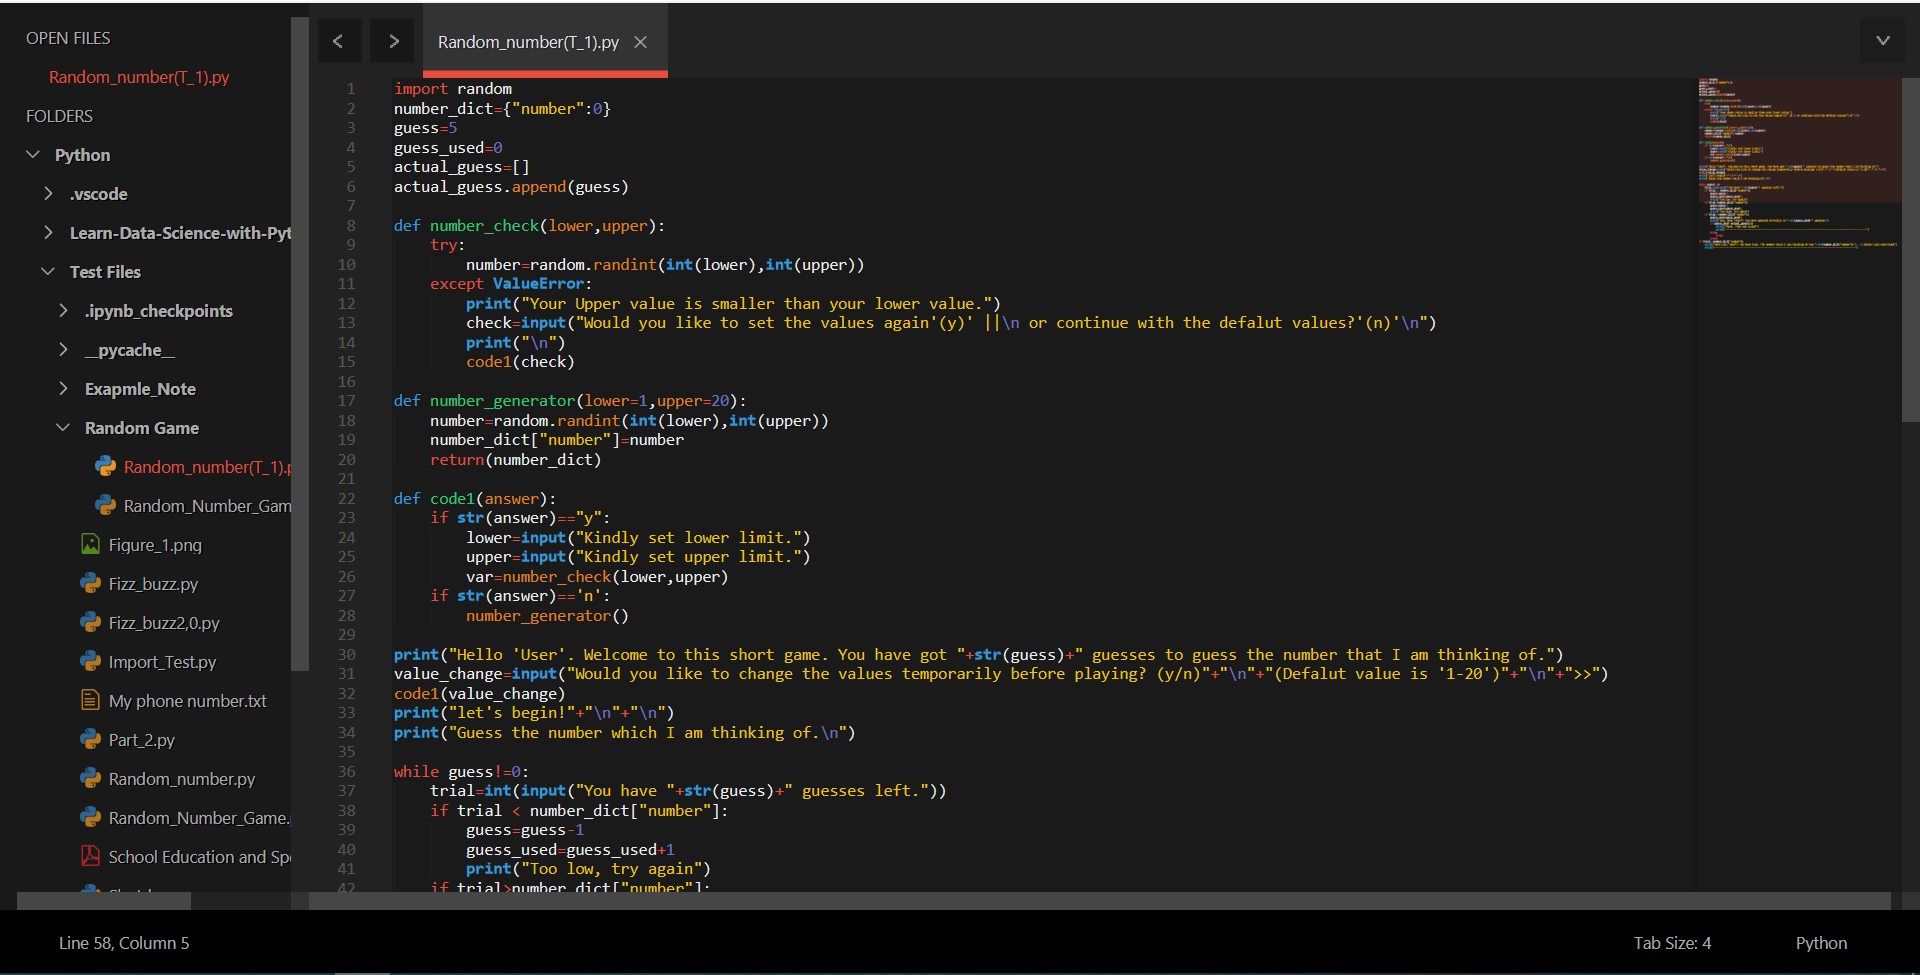
Task: Select the Exapmle_Note folder name
Action: click(x=140, y=389)
